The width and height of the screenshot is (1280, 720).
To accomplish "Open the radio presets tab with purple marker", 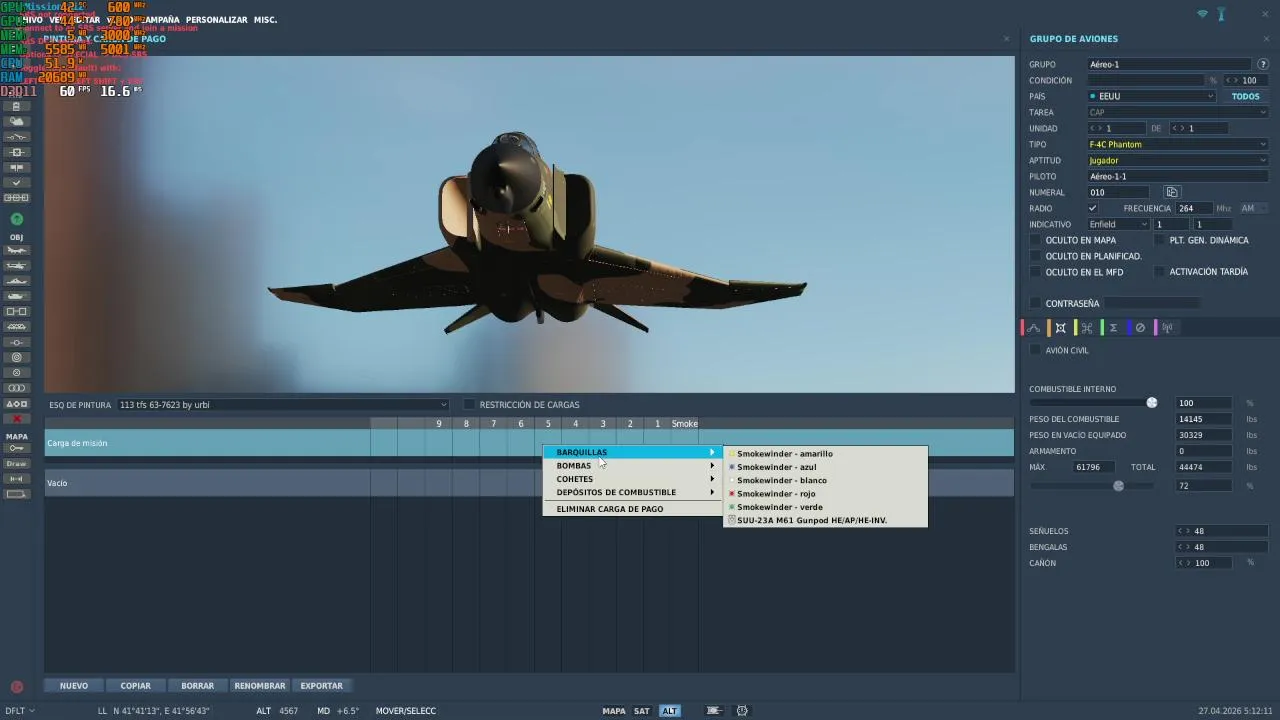I will click(x=1167, y=328).
